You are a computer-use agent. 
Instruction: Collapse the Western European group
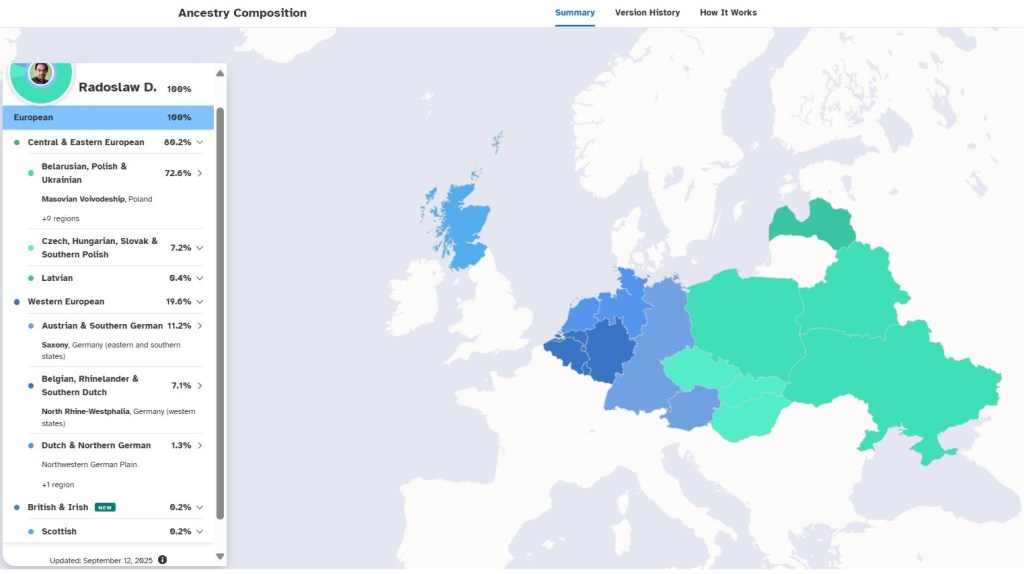click(200, 301)
